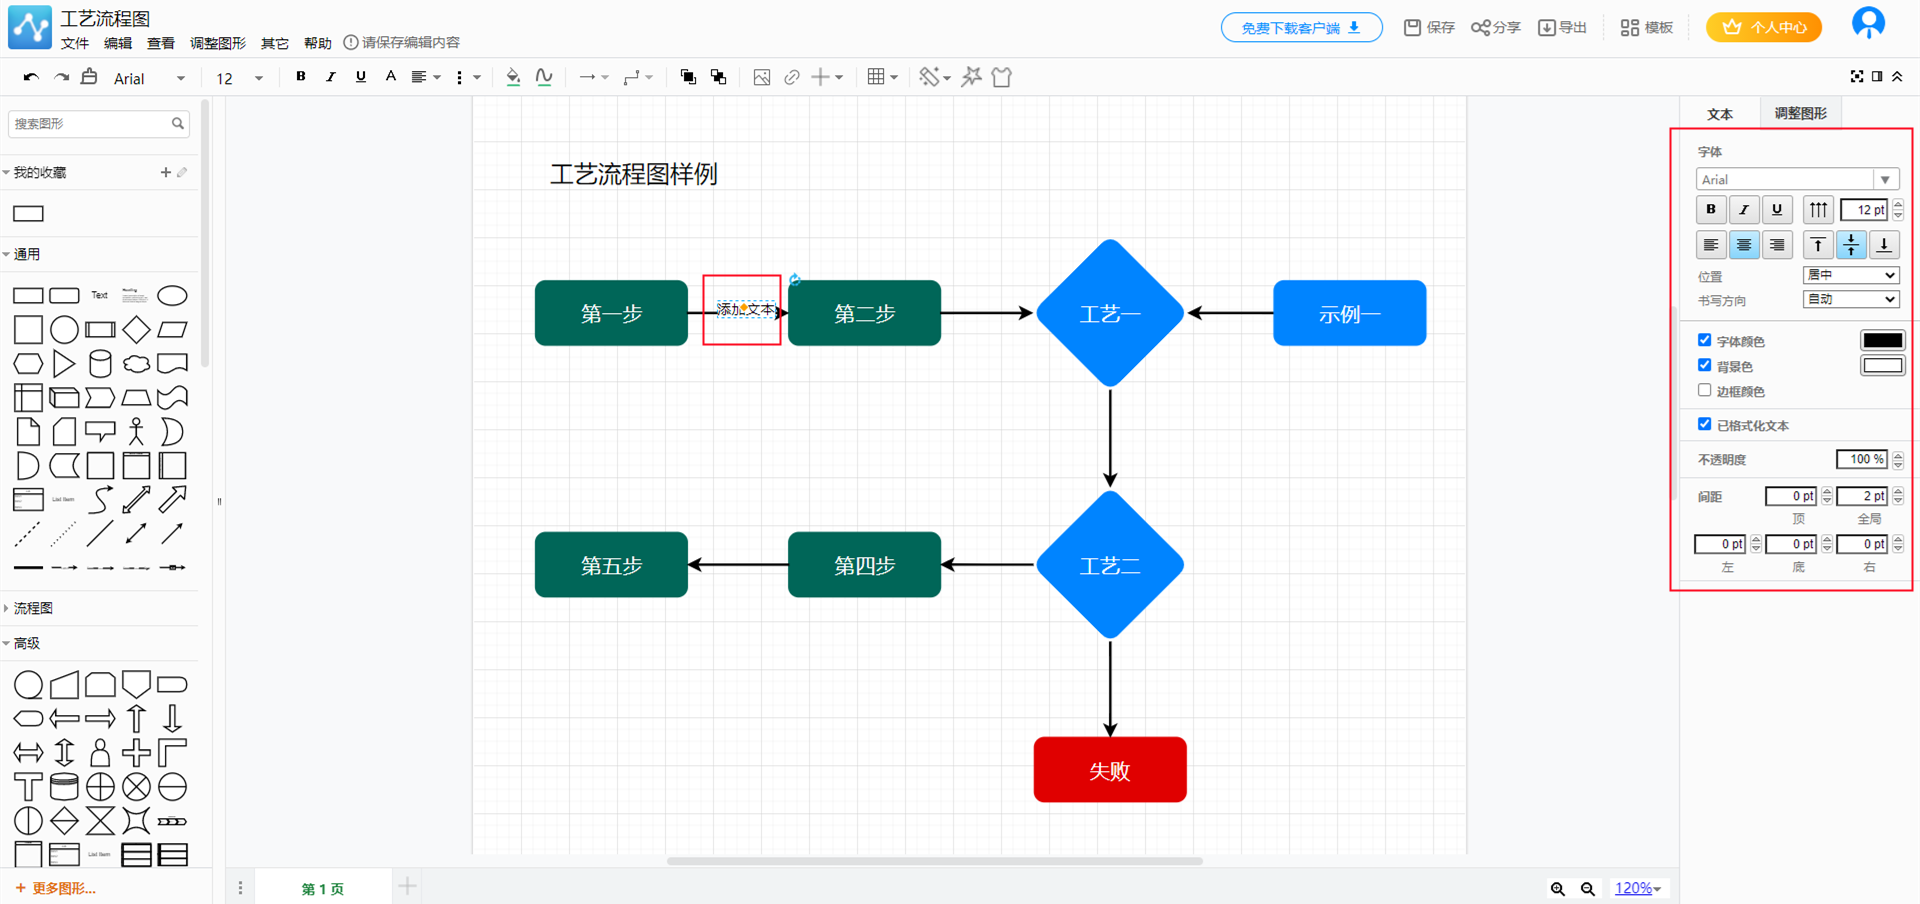
Task: Click the insert image icon
Action: [762, 77]
